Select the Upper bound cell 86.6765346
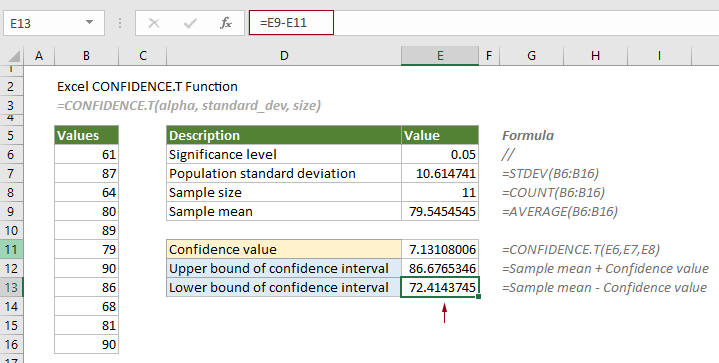 tap(440, 268)
